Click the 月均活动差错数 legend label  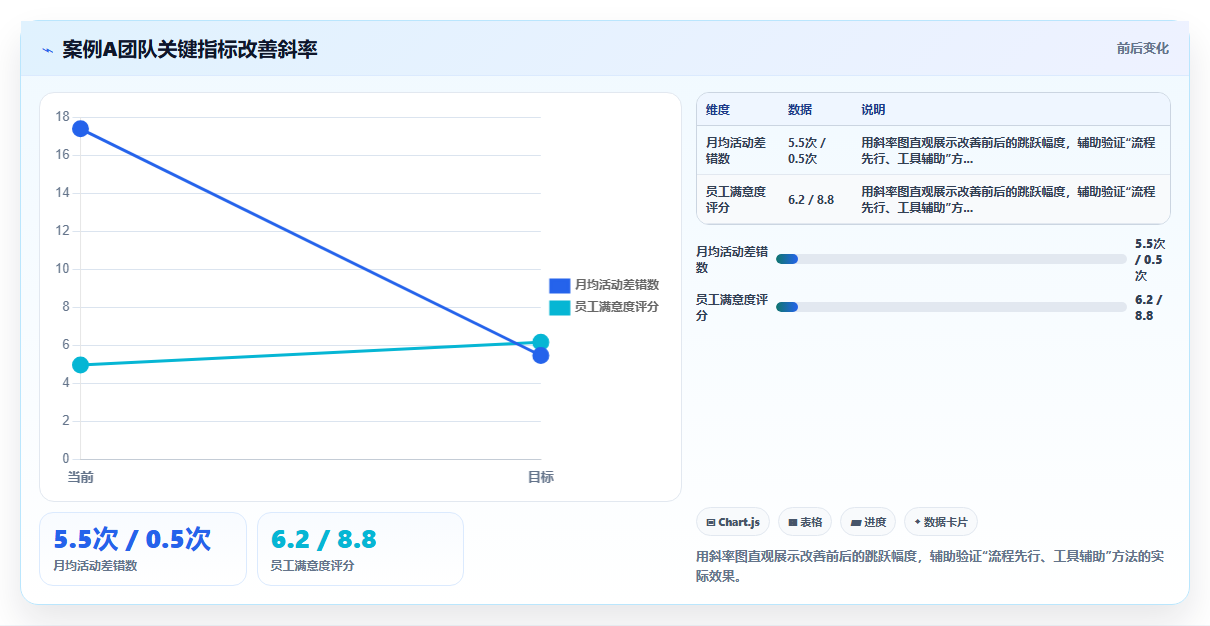(x=617, y=286)
